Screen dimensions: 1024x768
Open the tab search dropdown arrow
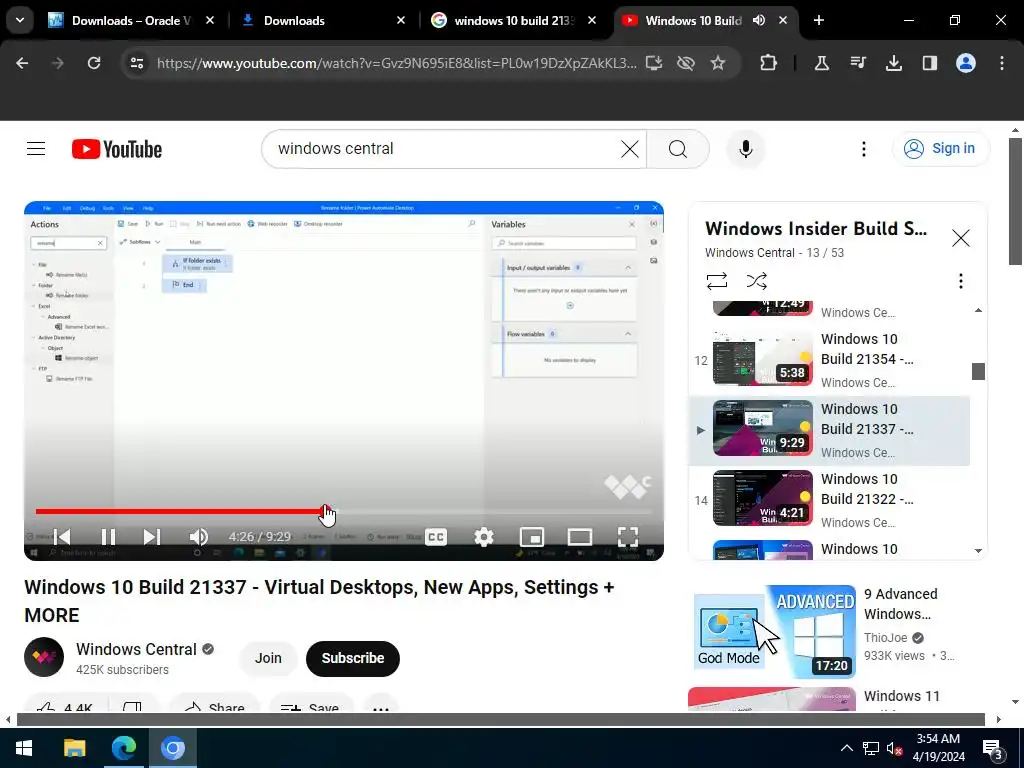pyautogui.click(x=20, y=20)
